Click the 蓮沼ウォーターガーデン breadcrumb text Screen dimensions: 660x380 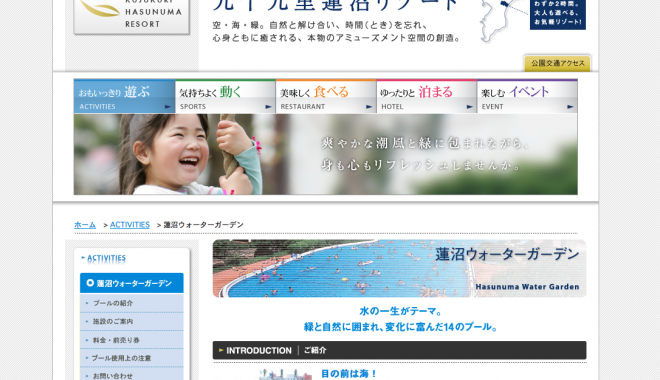point(203,225)
